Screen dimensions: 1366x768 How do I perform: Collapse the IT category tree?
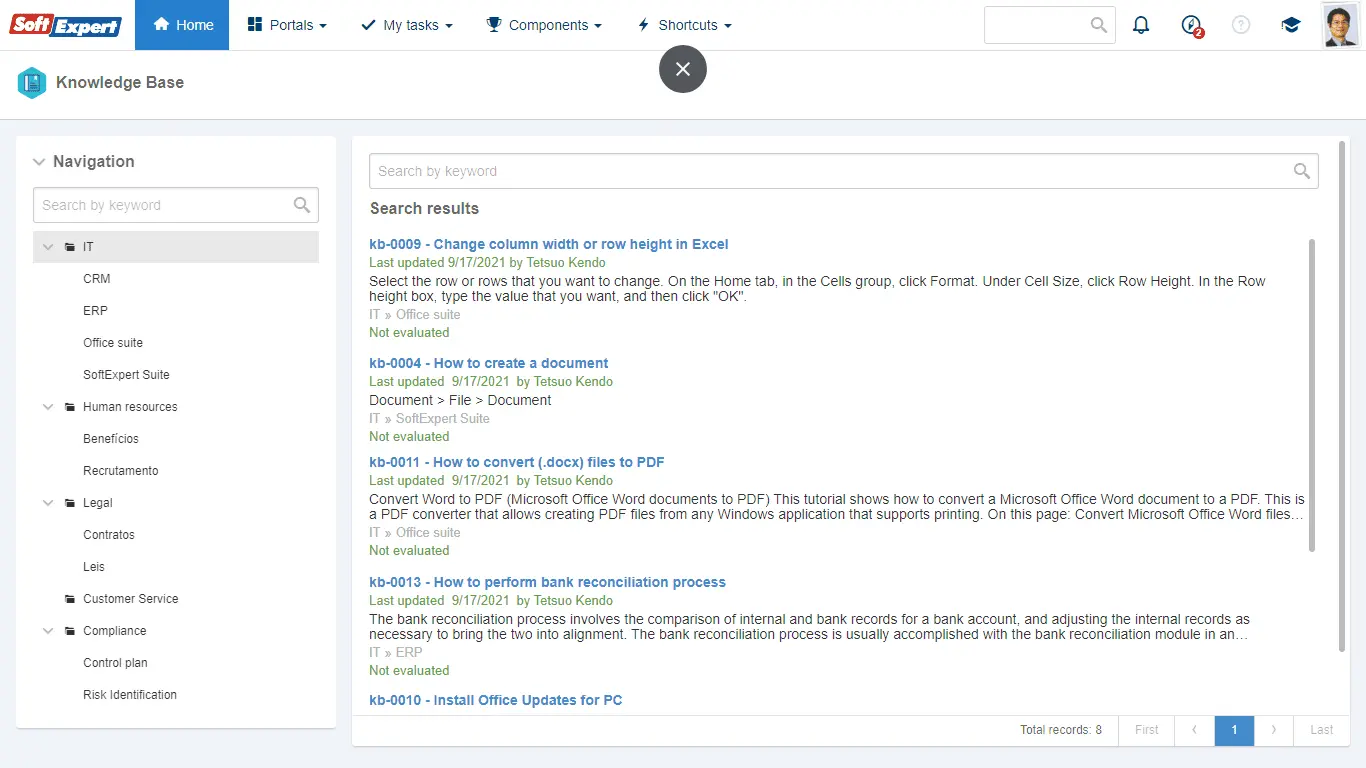[x=47, y=246]
